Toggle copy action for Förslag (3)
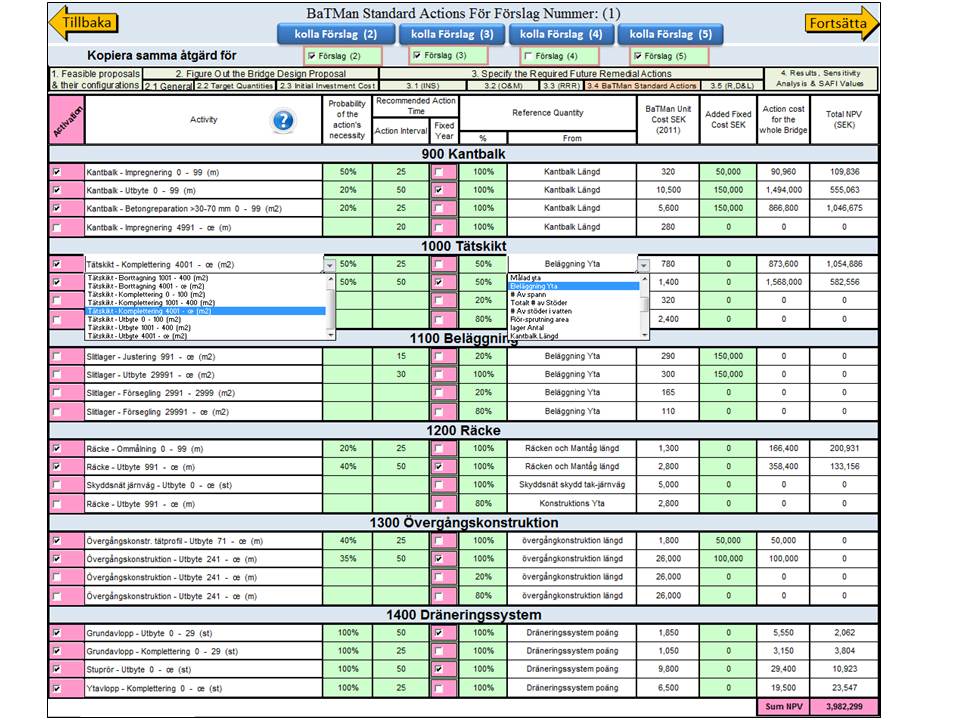The width and height of the screenshot is (960, 720). [x=417, y=55]
